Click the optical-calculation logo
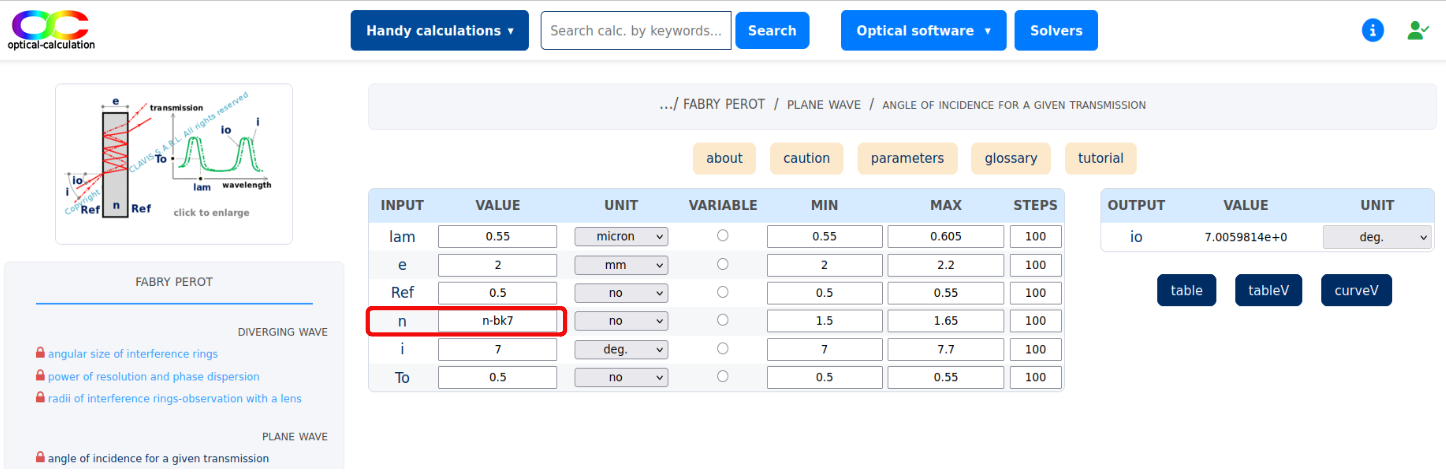 (x=51, y=30)
